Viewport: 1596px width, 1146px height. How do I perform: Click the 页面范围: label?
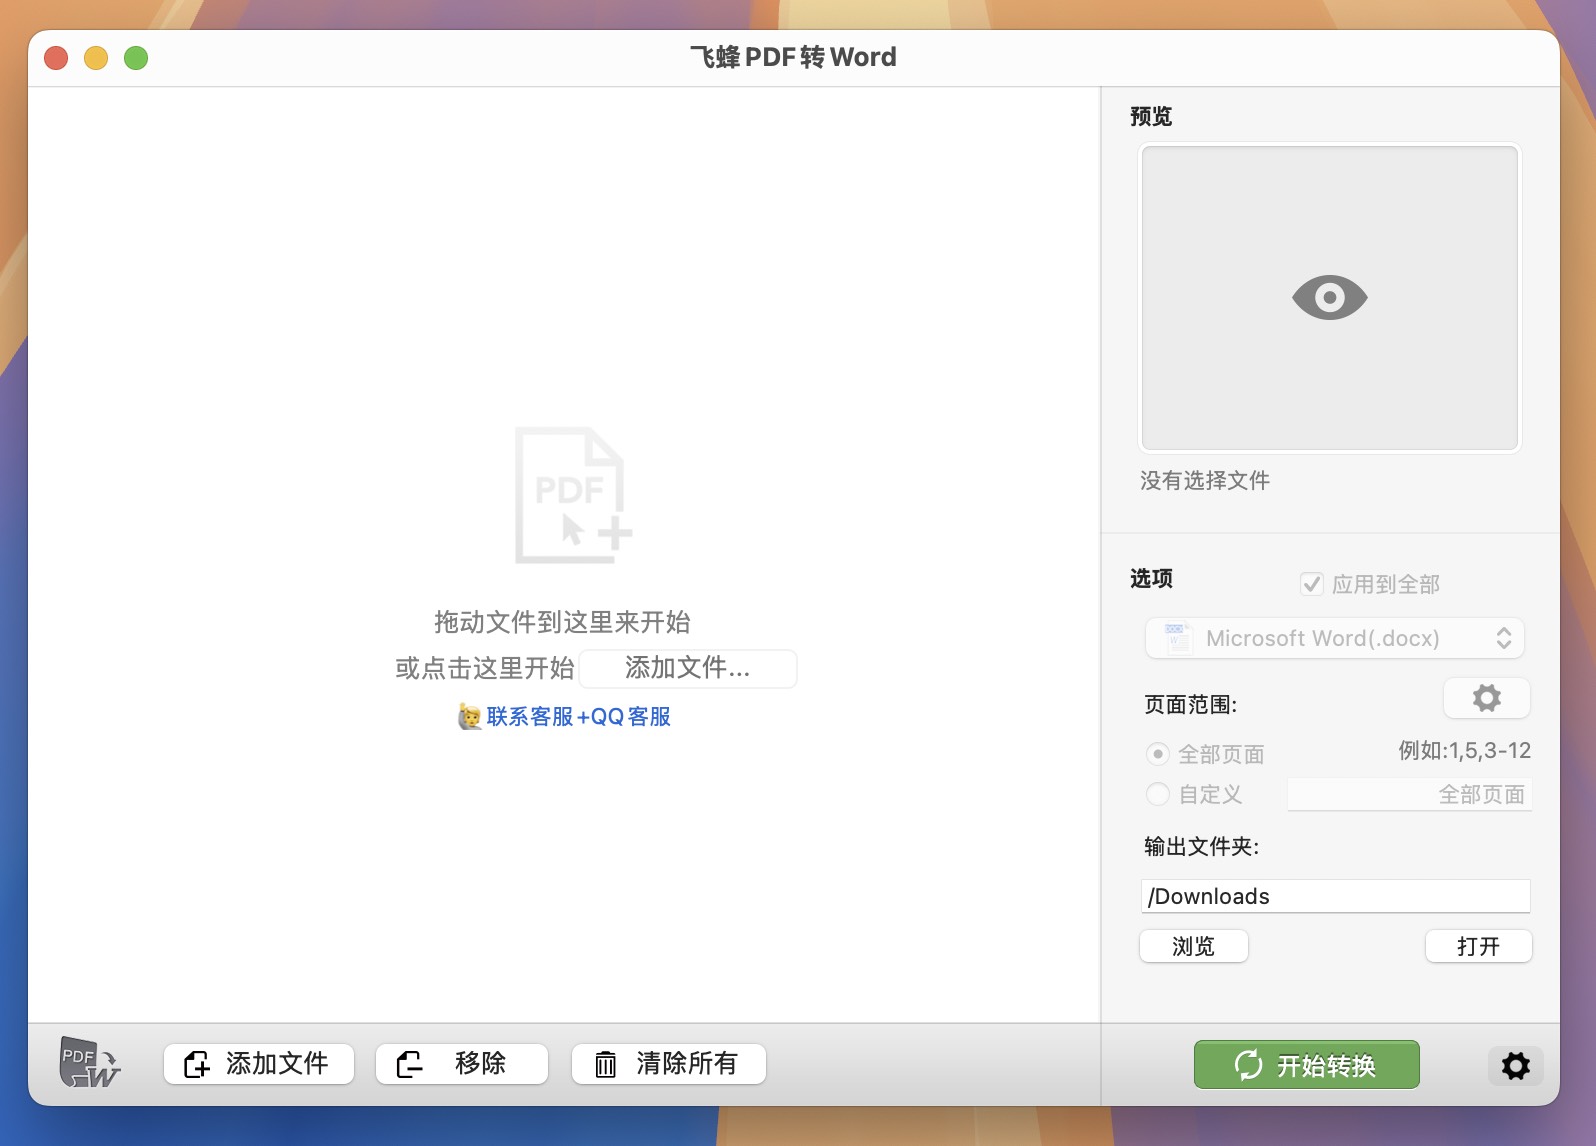(1190, 705)
